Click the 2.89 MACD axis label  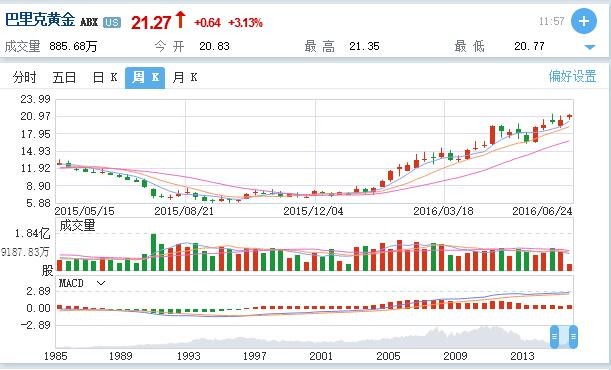pos(38,291)
